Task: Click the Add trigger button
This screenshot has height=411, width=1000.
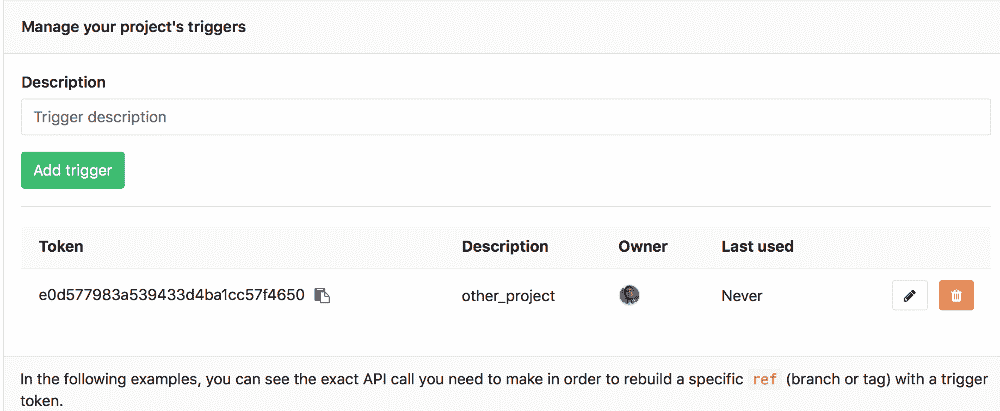Action: pyautogui.click(x=73, y=170)
